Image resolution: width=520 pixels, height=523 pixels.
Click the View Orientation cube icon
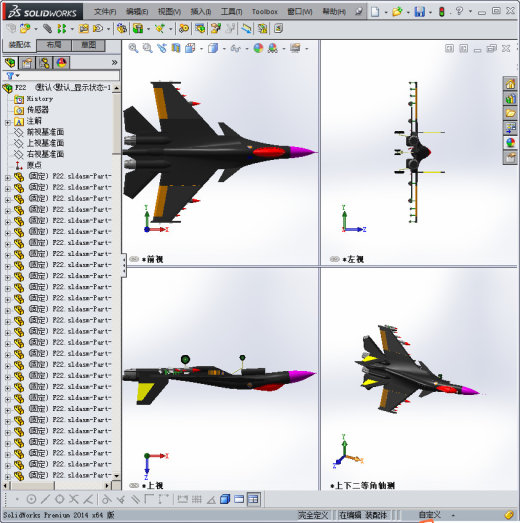coord(190,48)
